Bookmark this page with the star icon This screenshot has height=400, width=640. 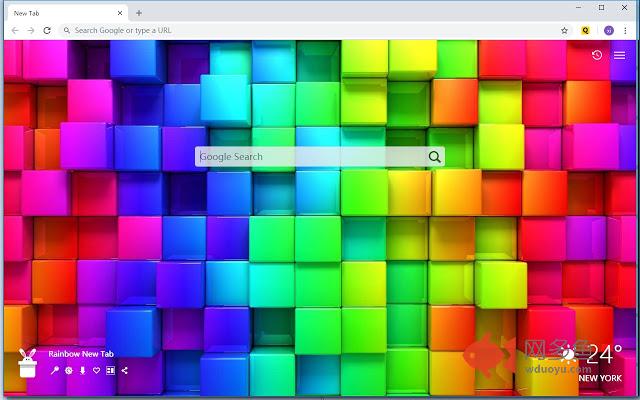(564, 31)
